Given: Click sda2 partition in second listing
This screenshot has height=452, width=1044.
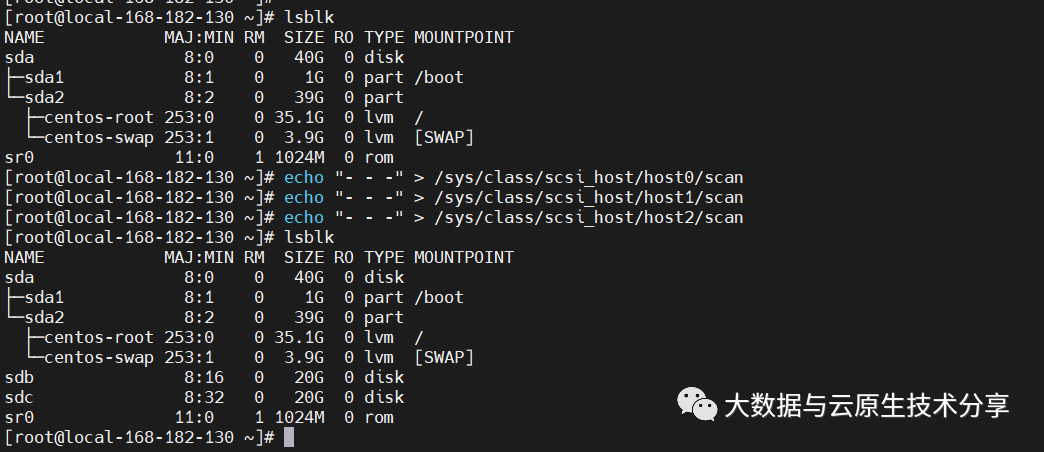Looking at the screenshot, I should point(44,317).
